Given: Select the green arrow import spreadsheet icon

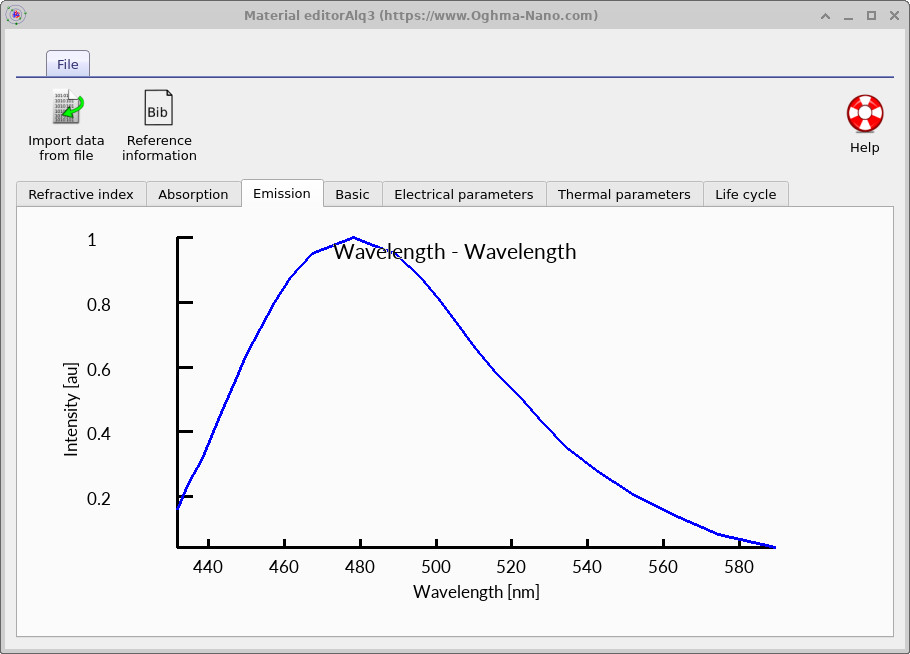Looking at the screenshot, I should 66,104.
